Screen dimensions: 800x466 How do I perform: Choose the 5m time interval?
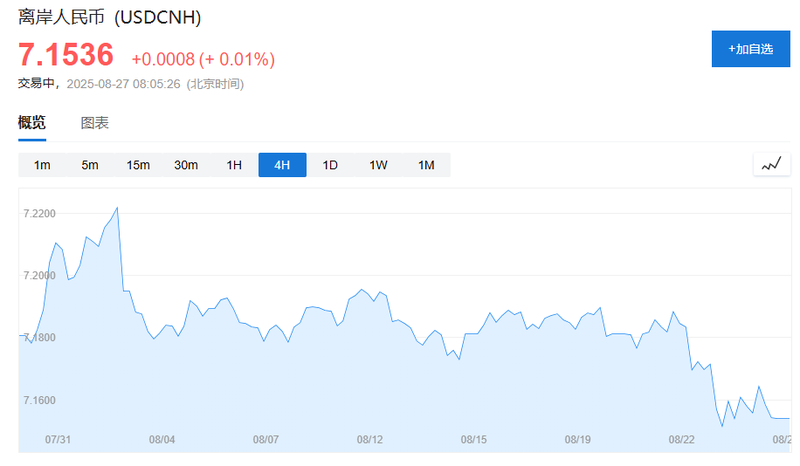pyautogui.click(x=90, y=165)
